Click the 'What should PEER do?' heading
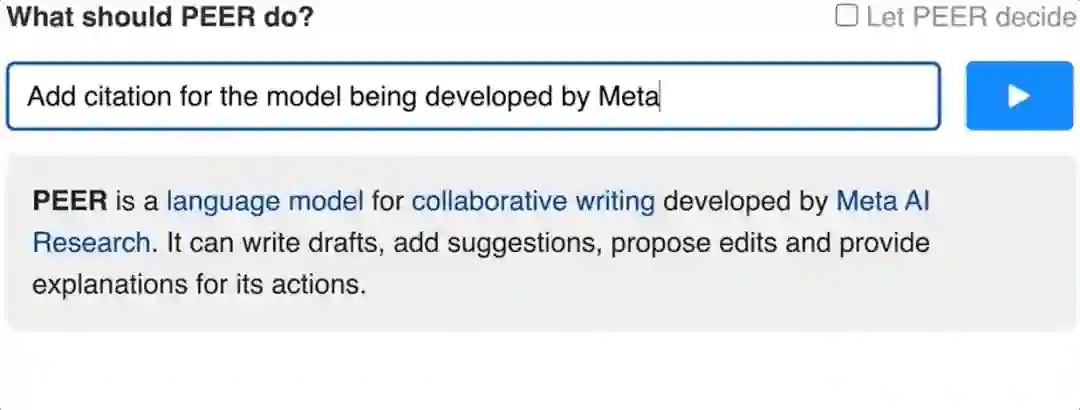 pyautogui.click(x=160, y=18)
